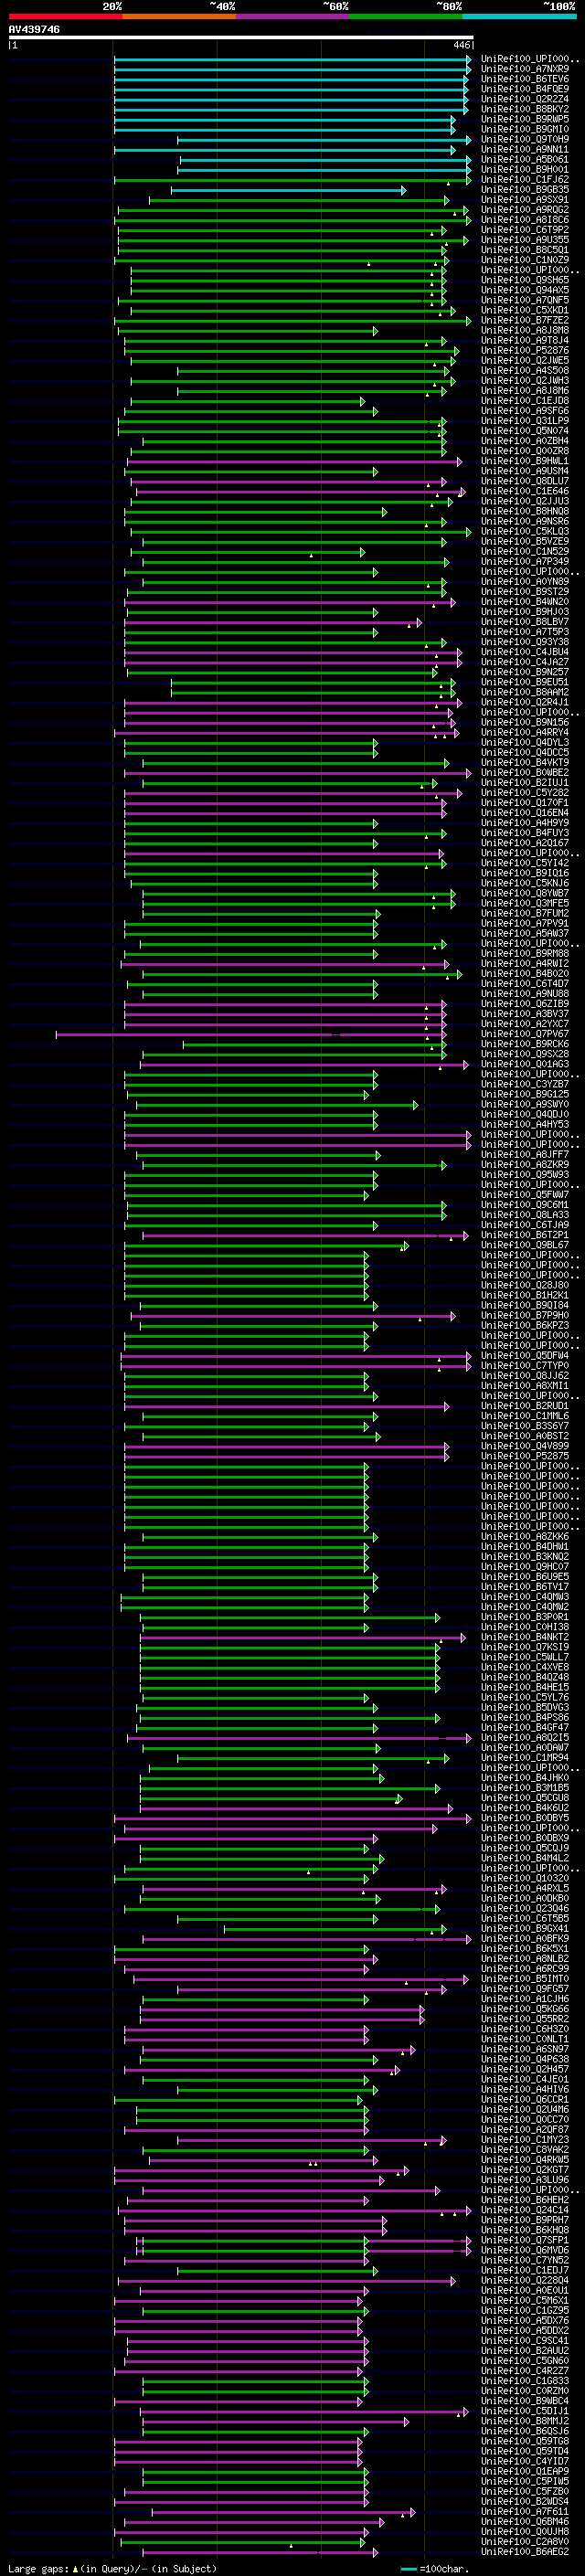Open hit UniRef100_C5Y282
Screen dimensions: 585x2576
(x=525, y=792)
